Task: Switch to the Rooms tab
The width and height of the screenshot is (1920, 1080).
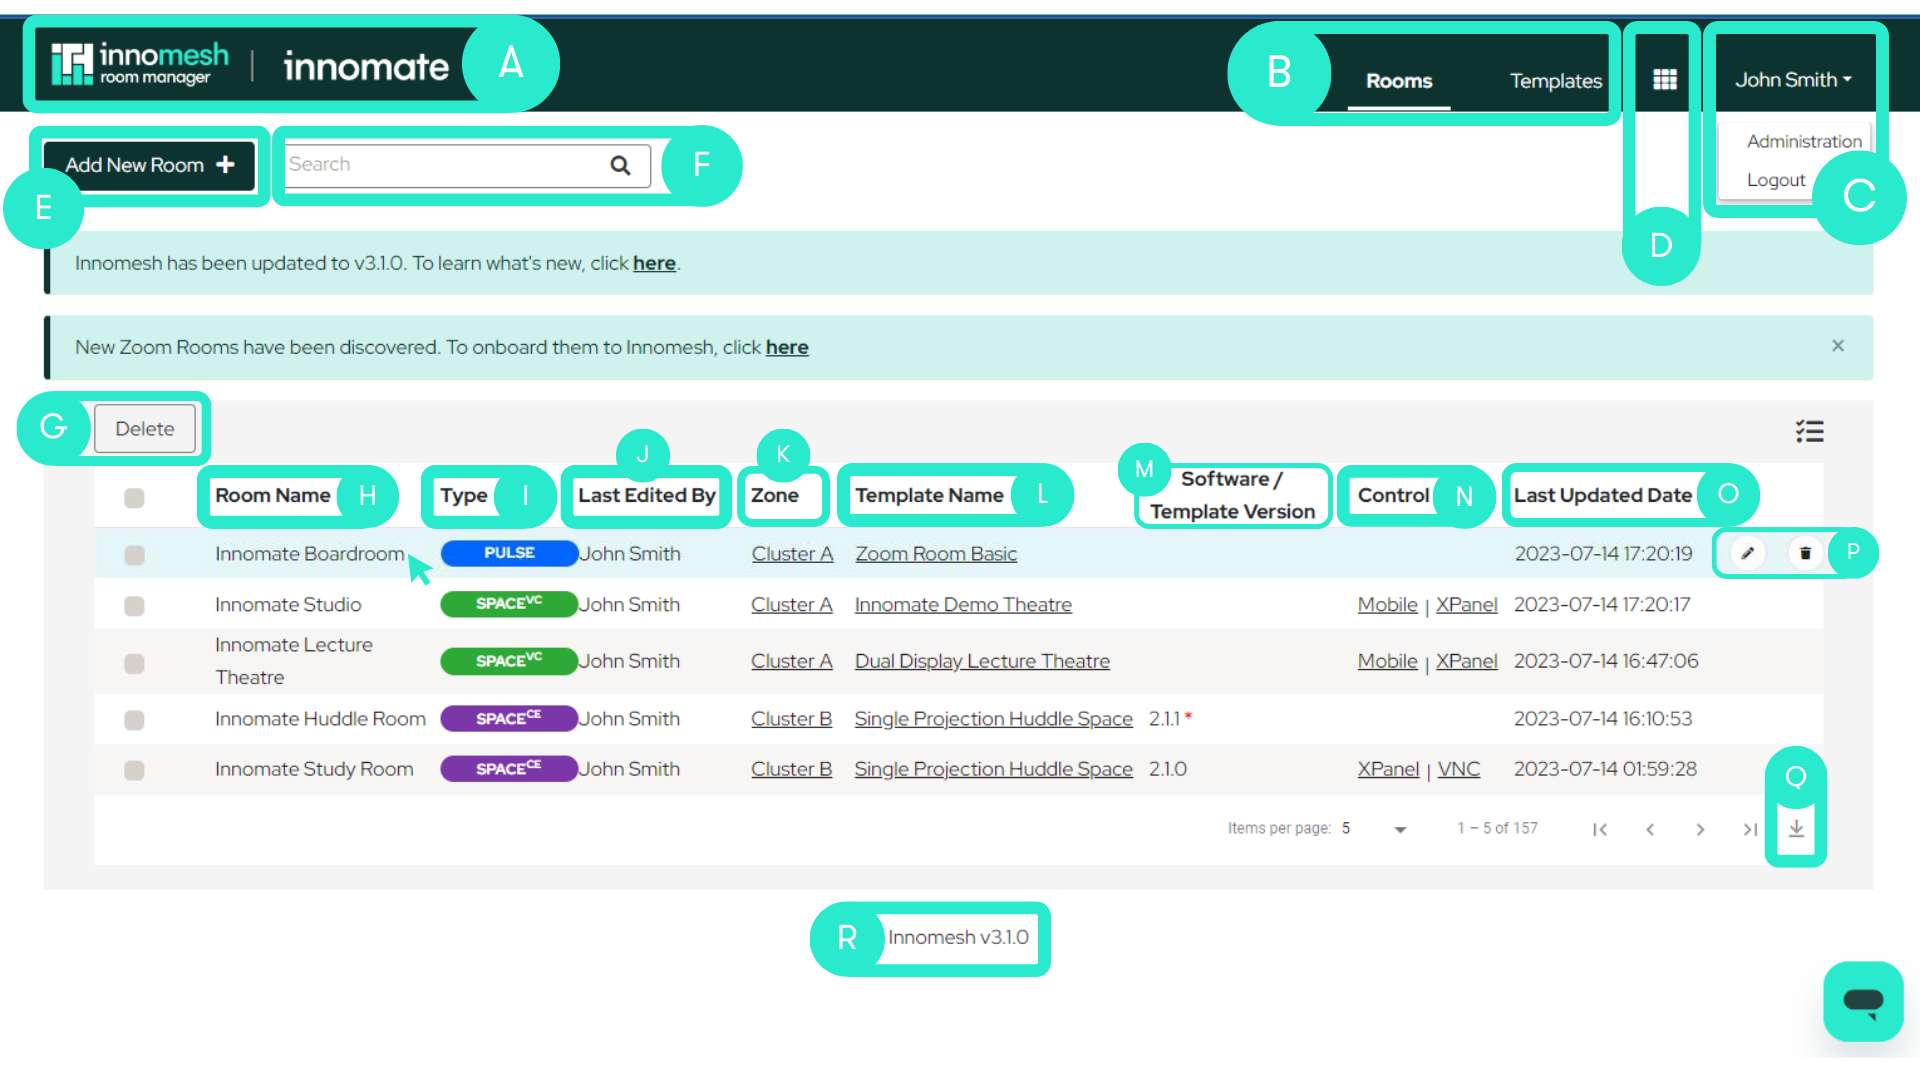Action: 1399,80
